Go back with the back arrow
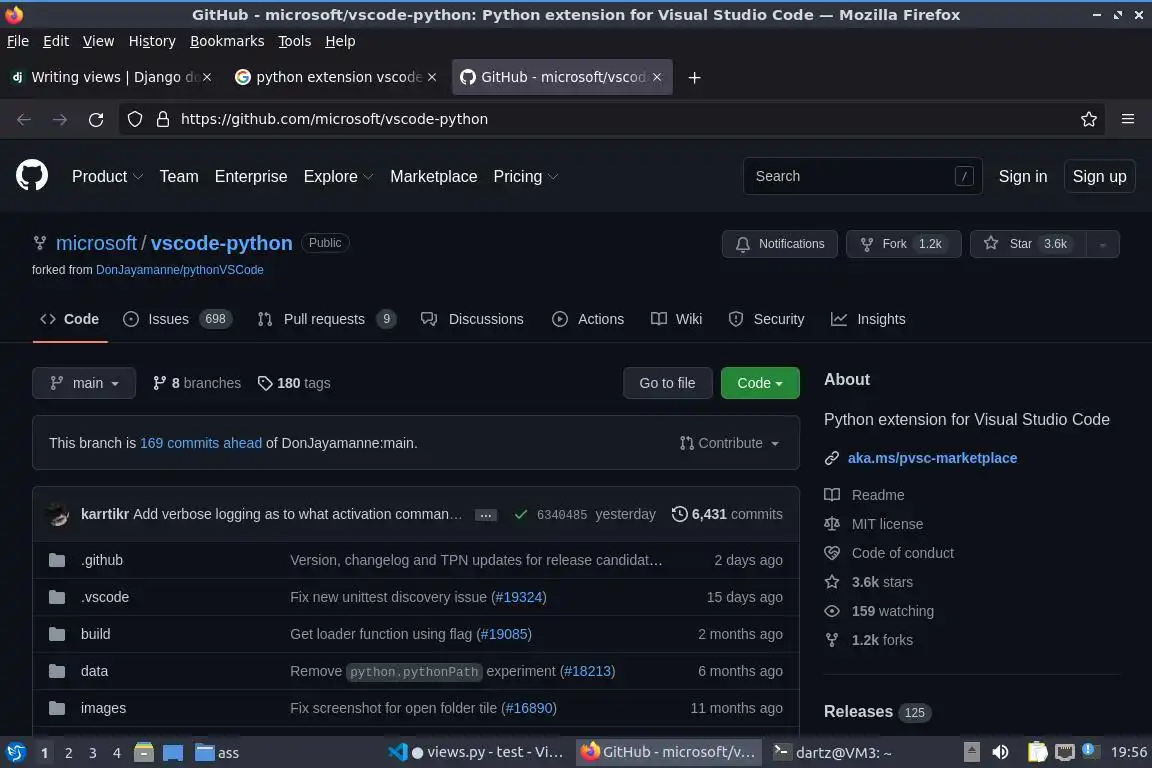The width and height of the screenshot is (1152, 768). pos(24,119)
